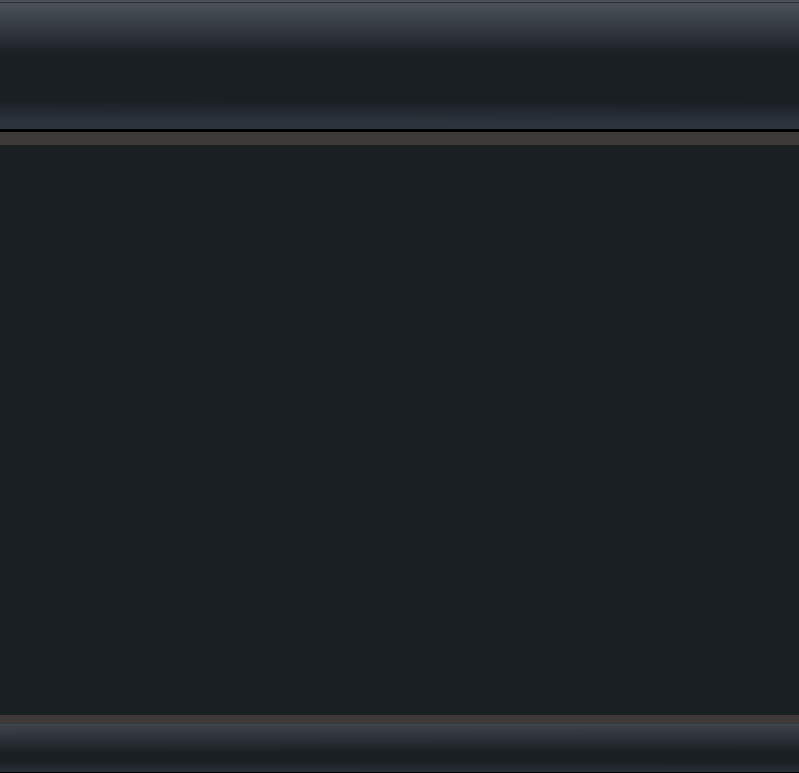Screen dimensions: 799x773
Task: Click the left end of the footer bar
Action: click(x=5, y=748)
